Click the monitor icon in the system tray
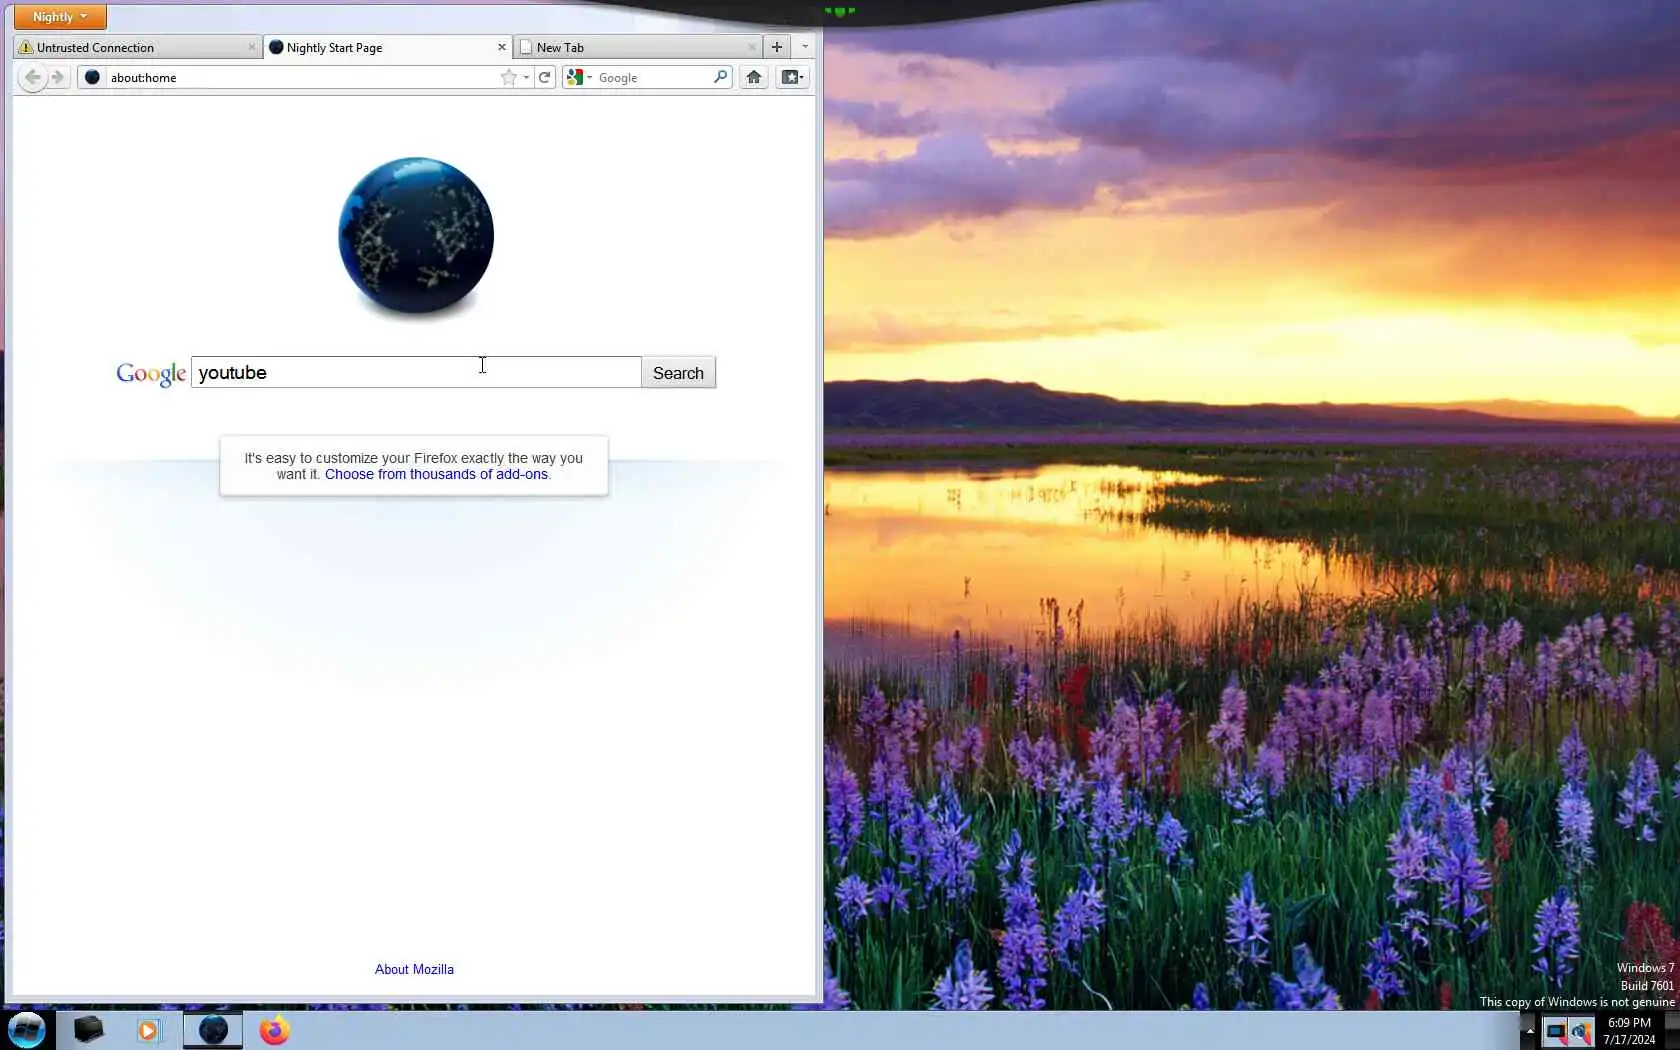Screen dimensions: 1680x1050 click(1556, 1032)
